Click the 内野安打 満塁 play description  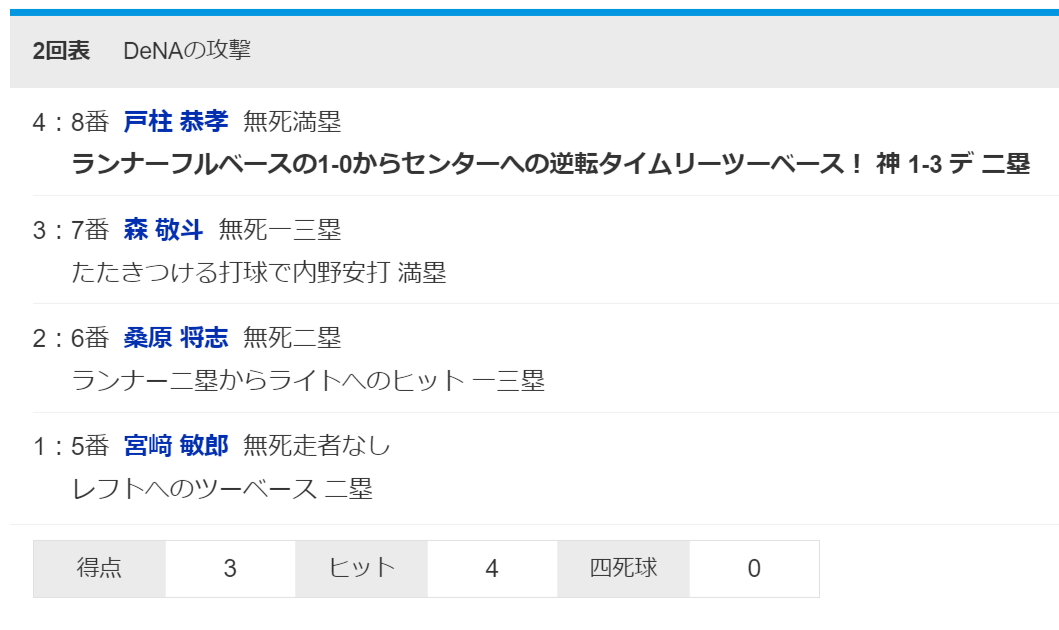pos(259,272)
